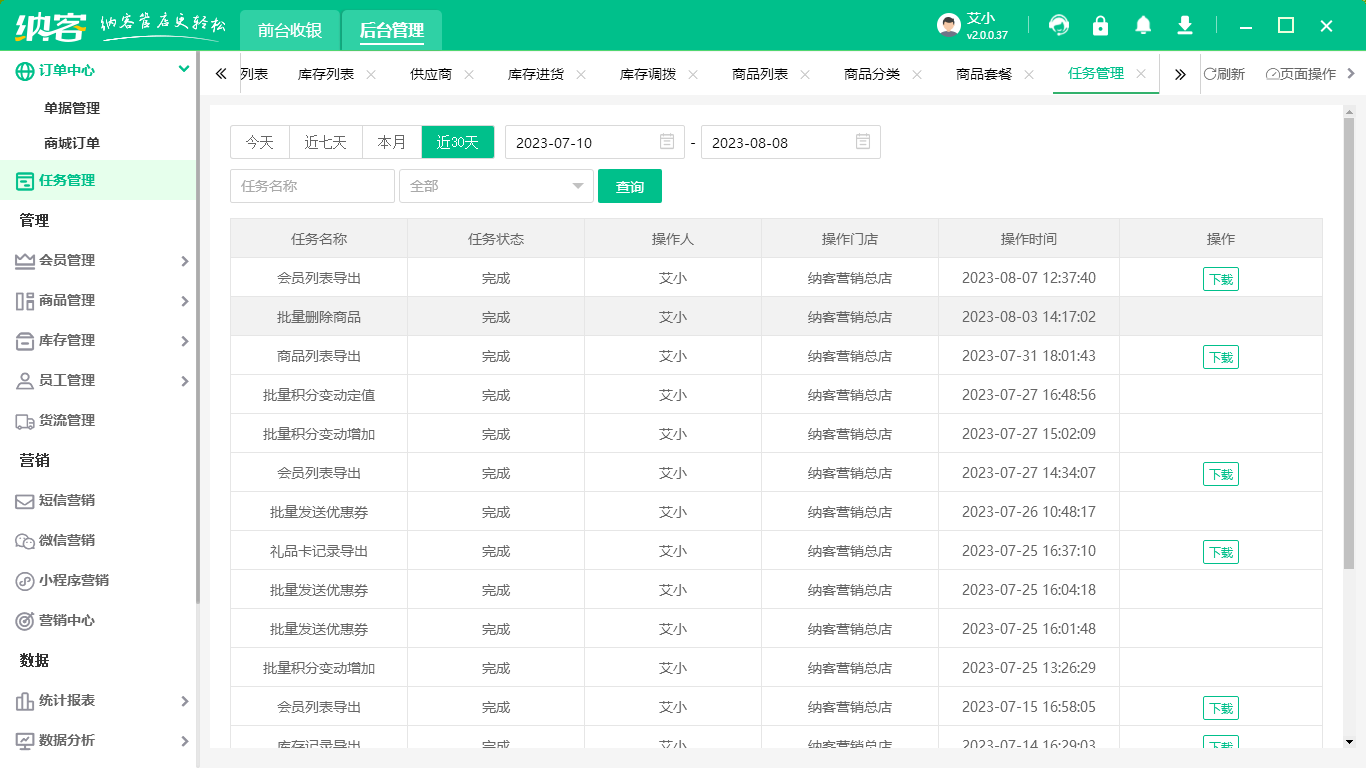Download 会员列表导出 from 2023-08-07

[x=1221, y=279]
